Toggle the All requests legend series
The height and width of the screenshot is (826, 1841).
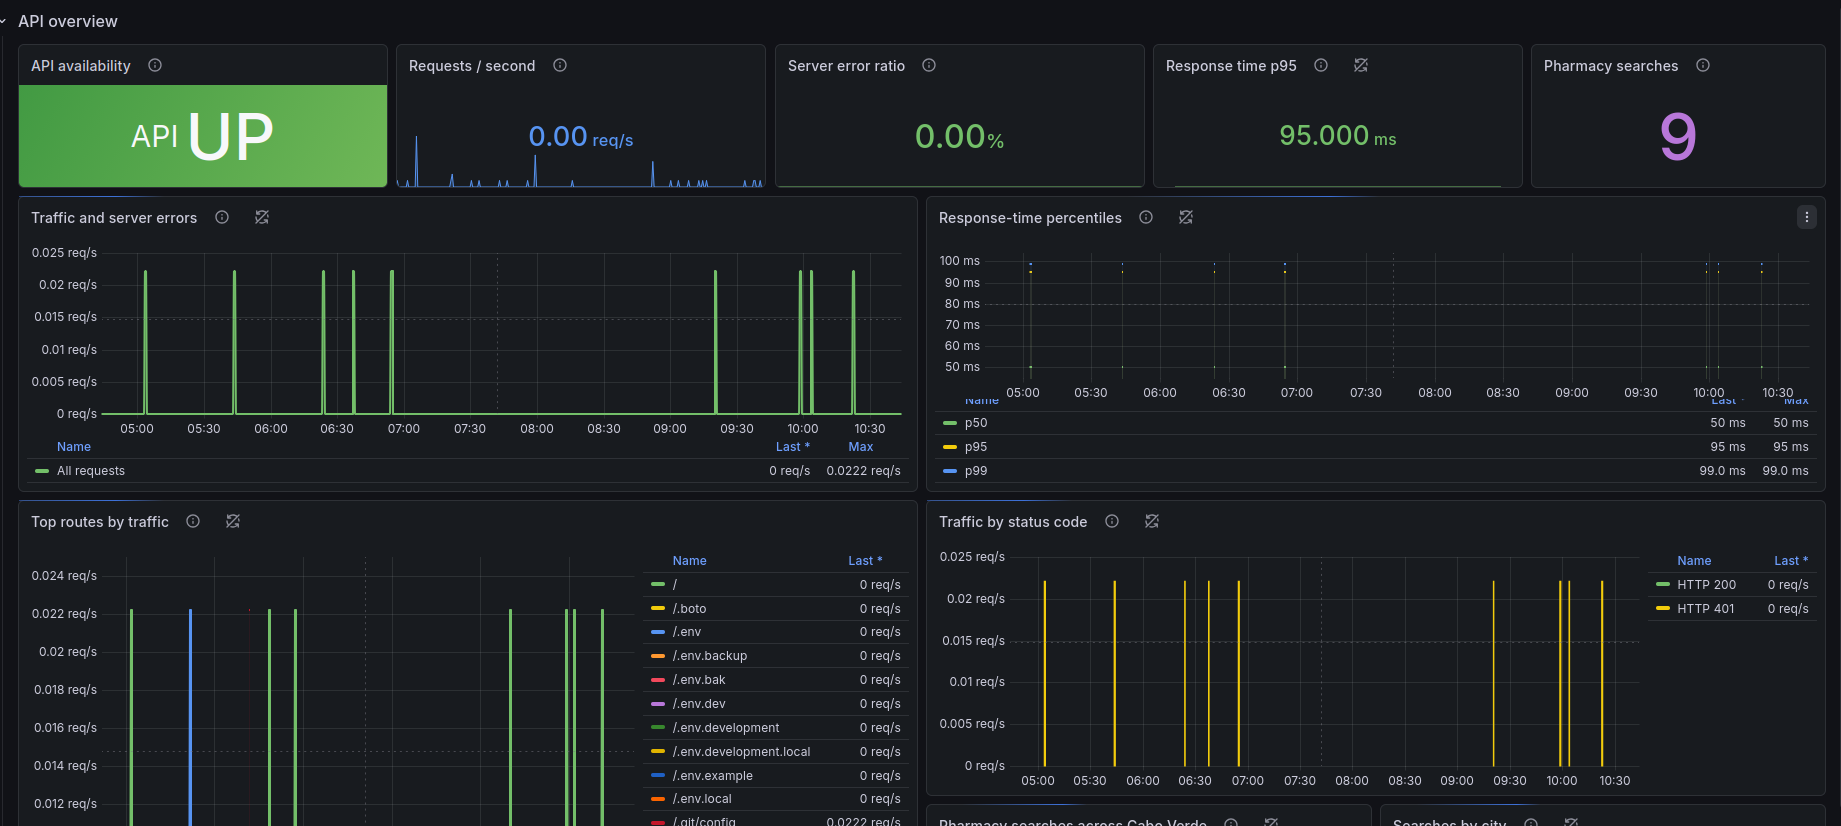click(91, 471)
